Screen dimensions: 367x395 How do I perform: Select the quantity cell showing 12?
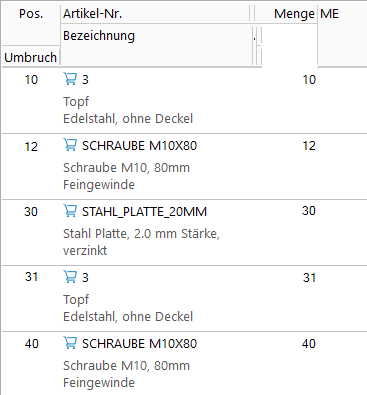(x=309, y=146)
